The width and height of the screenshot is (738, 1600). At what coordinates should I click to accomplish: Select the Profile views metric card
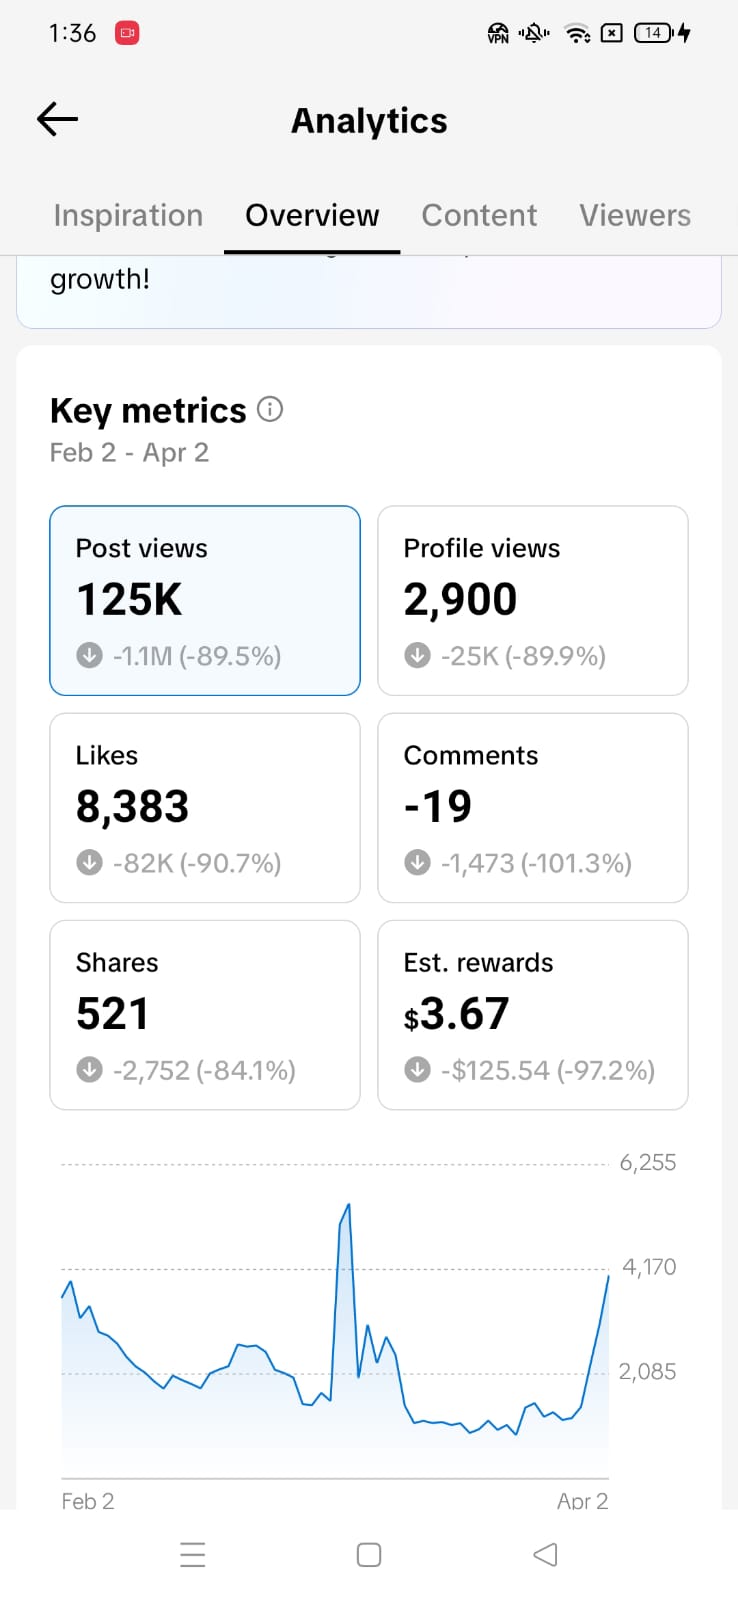tap(533, 600)
